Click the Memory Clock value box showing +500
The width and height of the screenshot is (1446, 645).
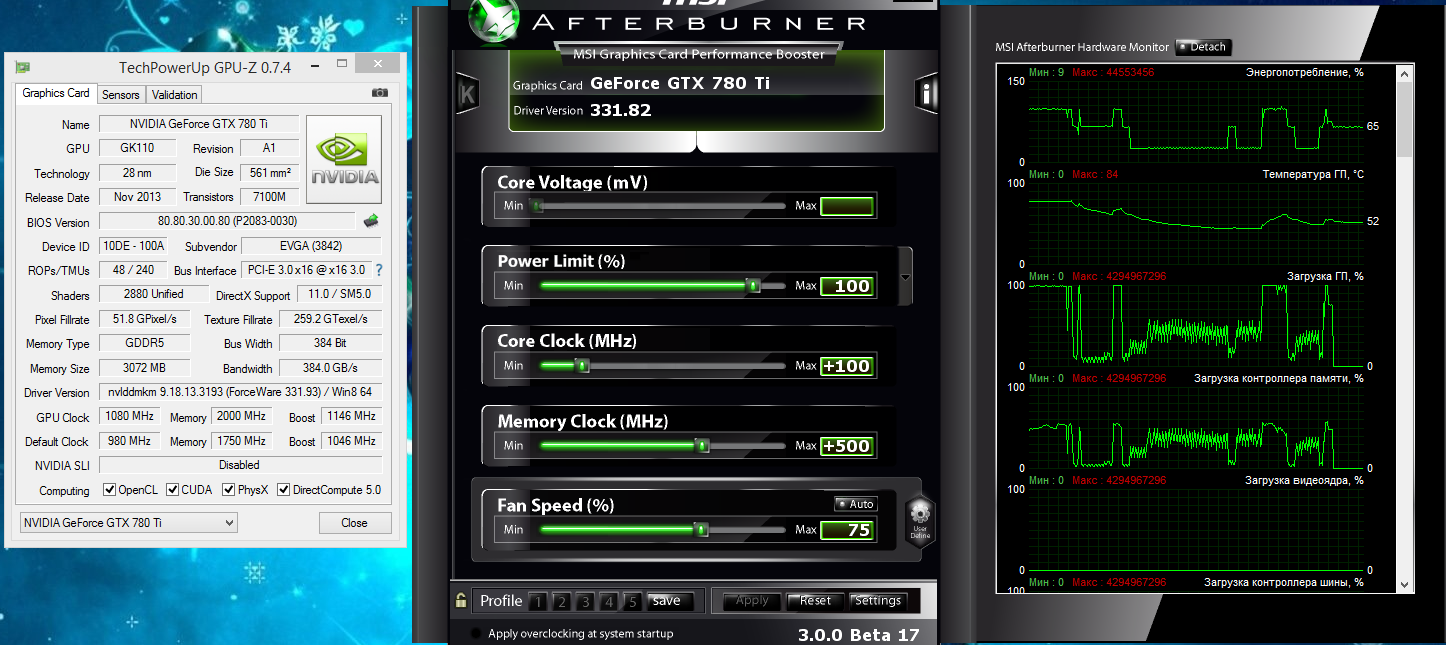coord(847,446)
